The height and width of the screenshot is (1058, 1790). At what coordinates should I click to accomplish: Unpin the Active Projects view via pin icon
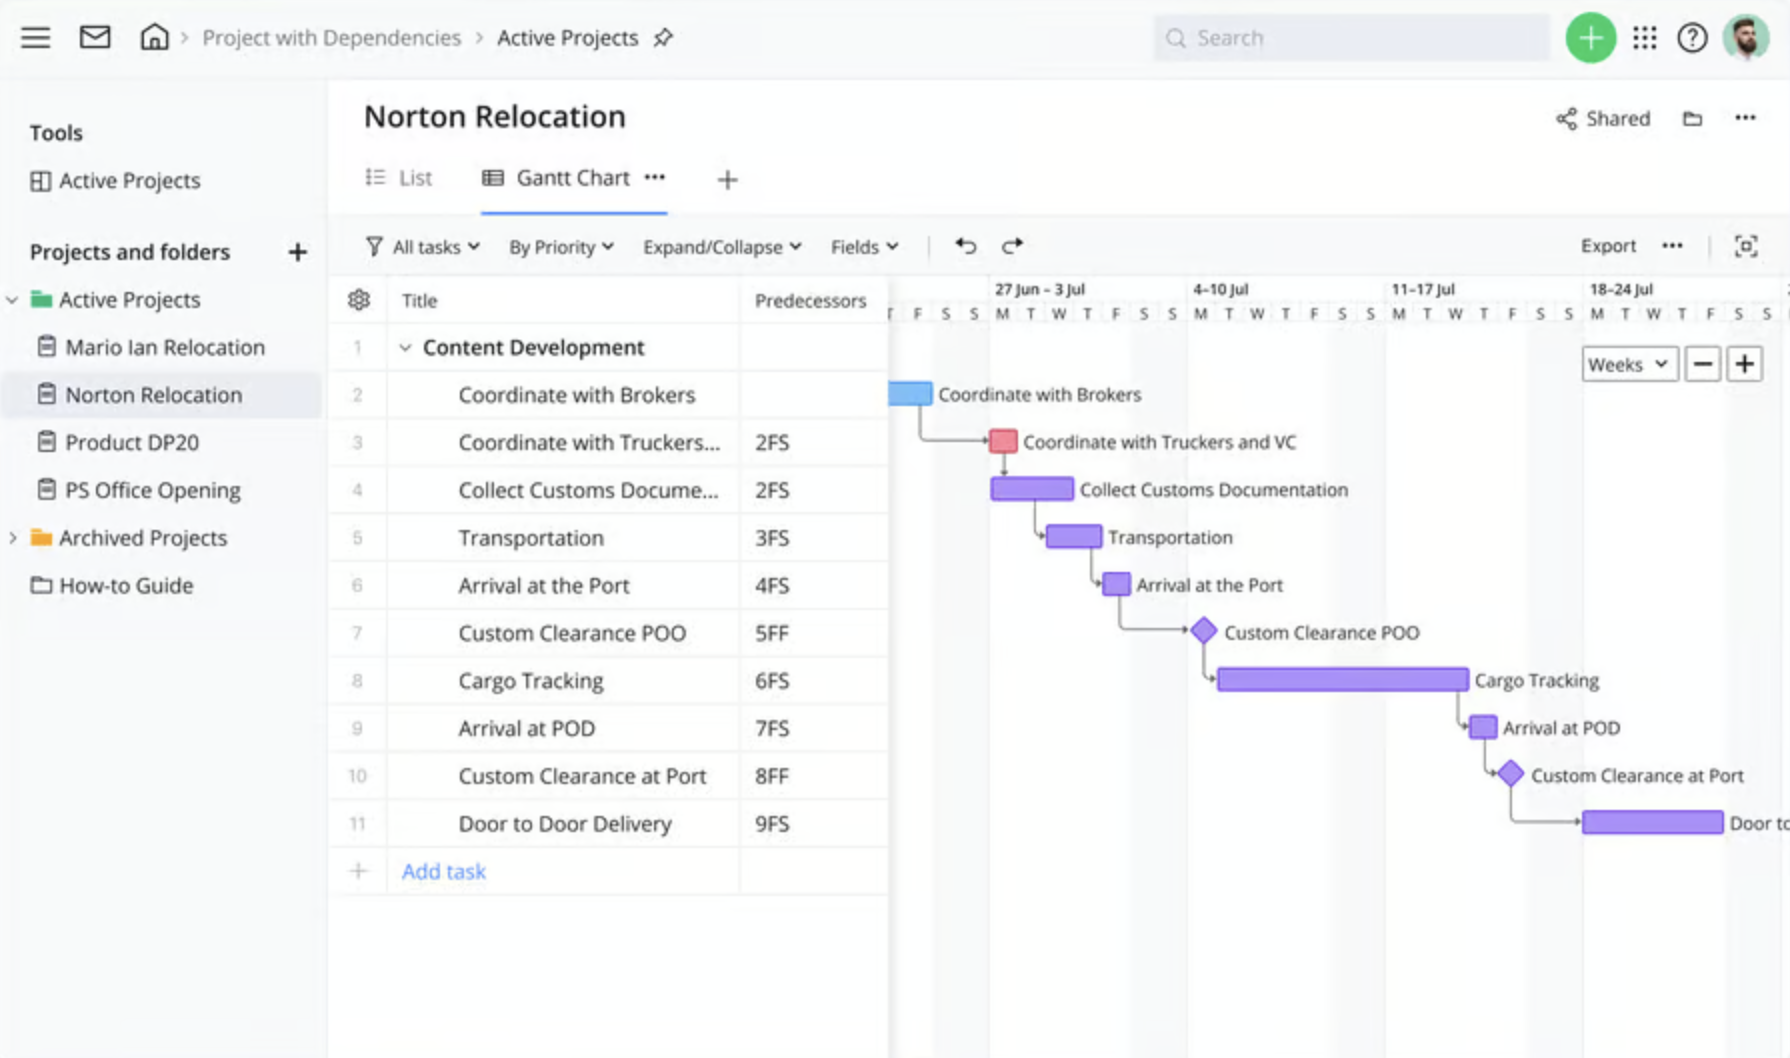coord(663,38)
